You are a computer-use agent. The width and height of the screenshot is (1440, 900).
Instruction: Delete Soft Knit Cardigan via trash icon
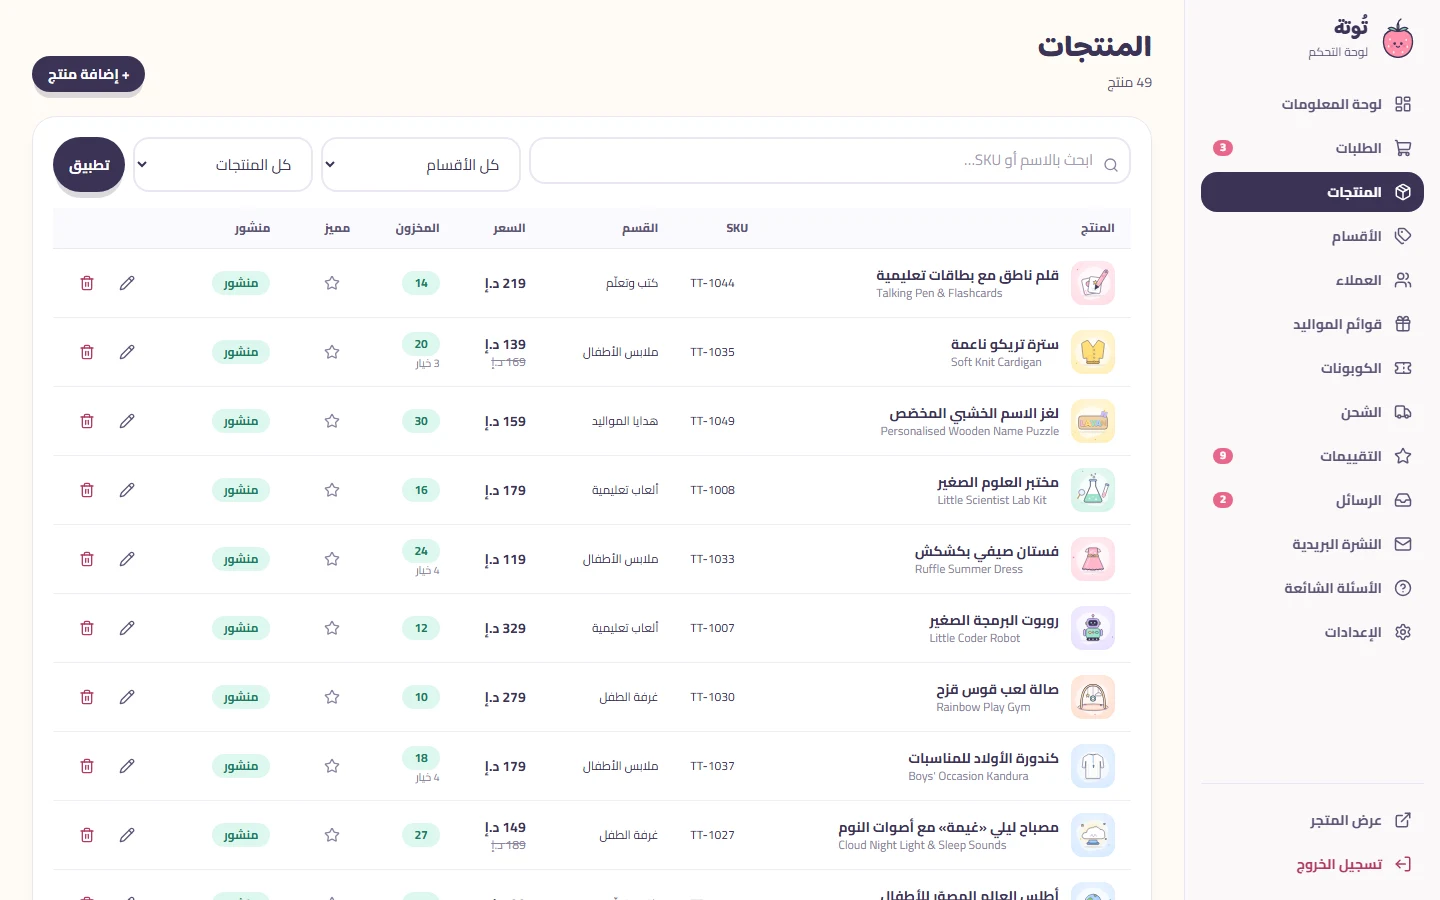[x=87, y=352]
